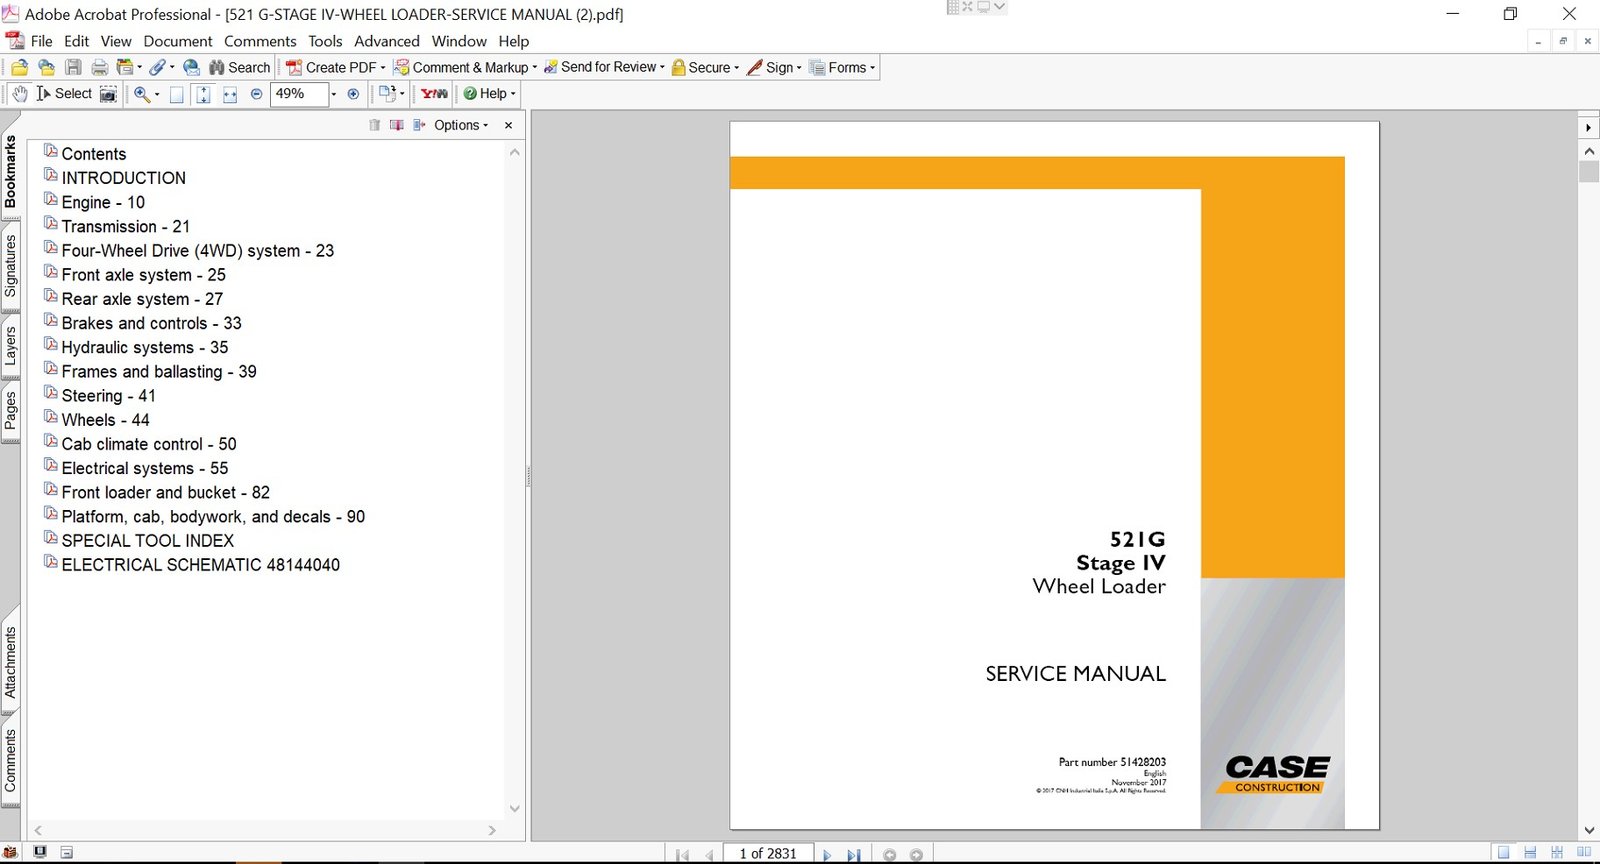Click the Snapshot camera tool

click(108, 94)
